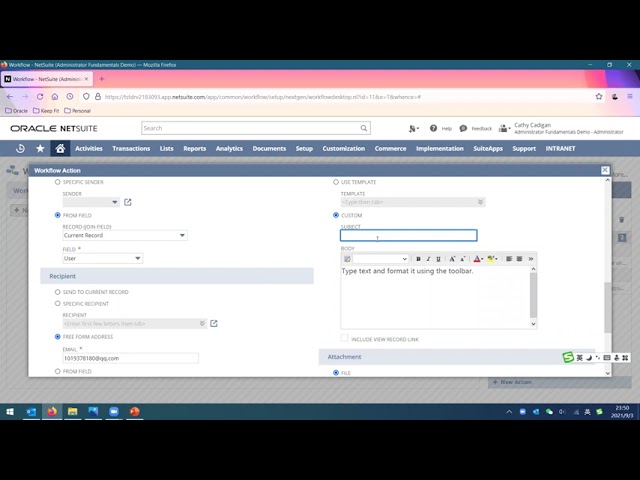640x480 pixels.
Task: Open the Activities menu
Action: (89, 149)
